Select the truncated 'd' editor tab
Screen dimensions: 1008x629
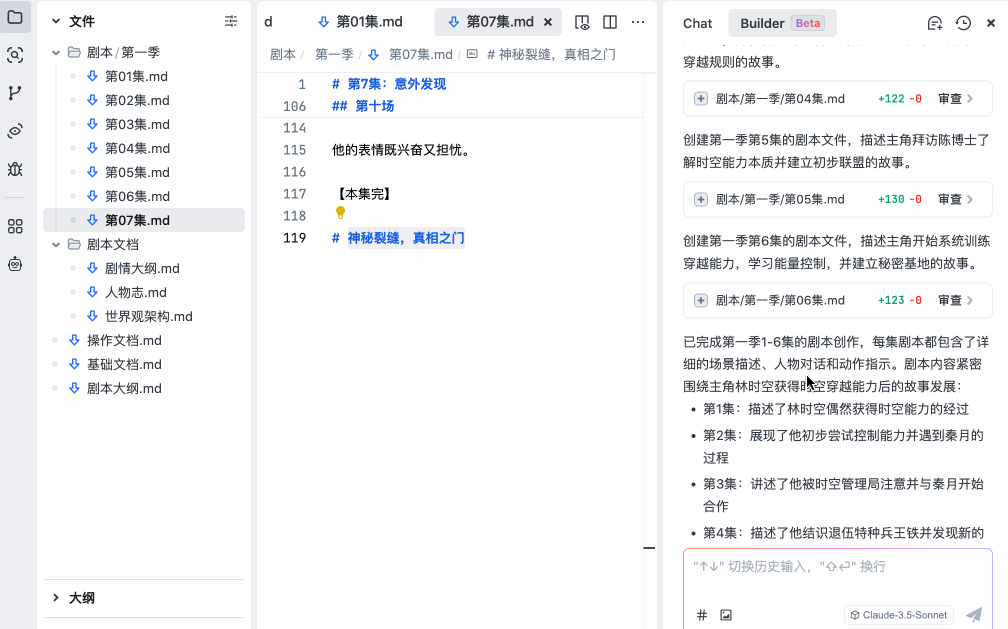point(268,22)
